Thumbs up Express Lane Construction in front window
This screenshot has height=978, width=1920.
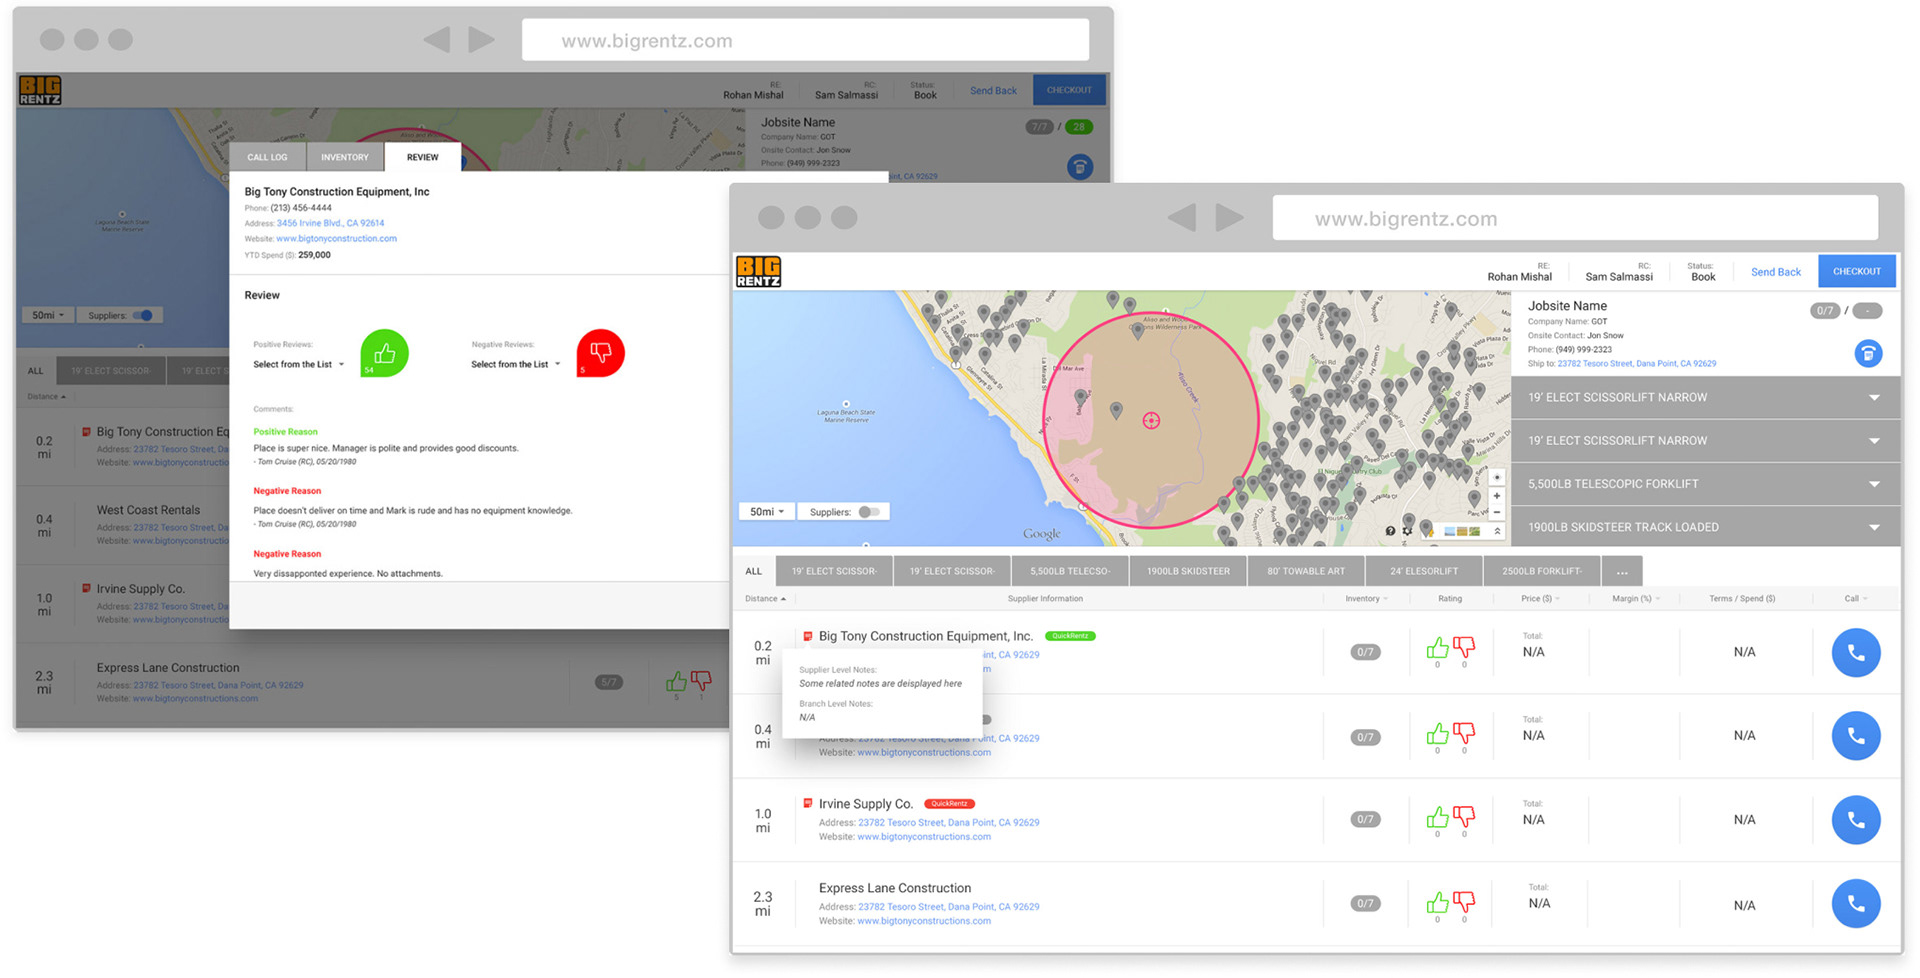pyautogui.click(x=1437, y=902)
